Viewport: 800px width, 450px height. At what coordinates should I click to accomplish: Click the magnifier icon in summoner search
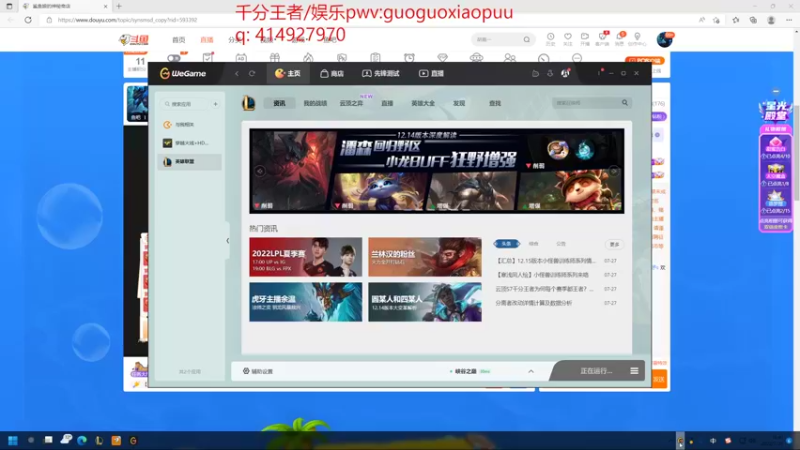(x=625, y=103)
